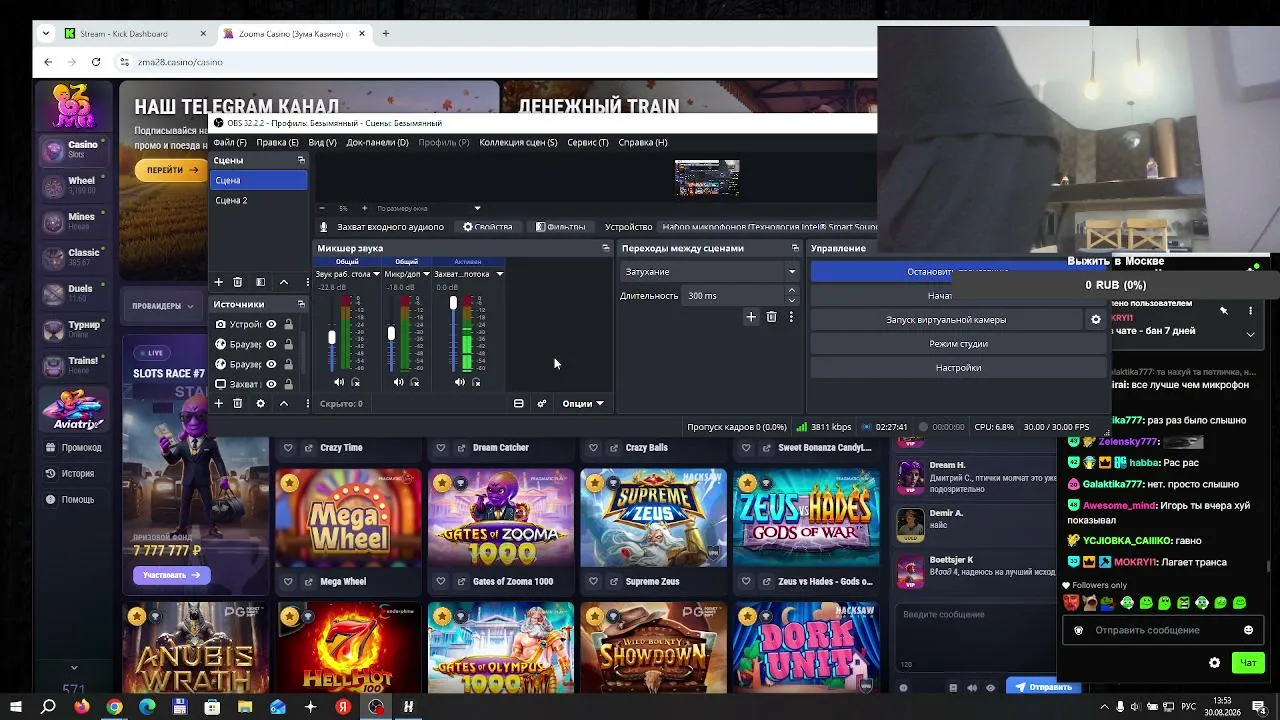The width and height of the screenshot is (1280, 720).
Task: Toggle monitoring for microphone channel
Action: [x=415, y=382]
